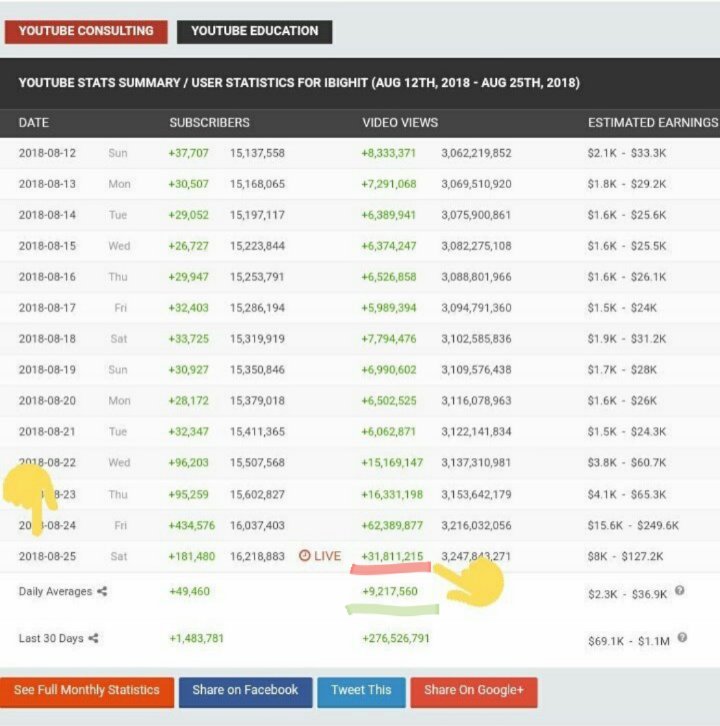Click the SUBSCRIBERS column header

pos(209,123)
